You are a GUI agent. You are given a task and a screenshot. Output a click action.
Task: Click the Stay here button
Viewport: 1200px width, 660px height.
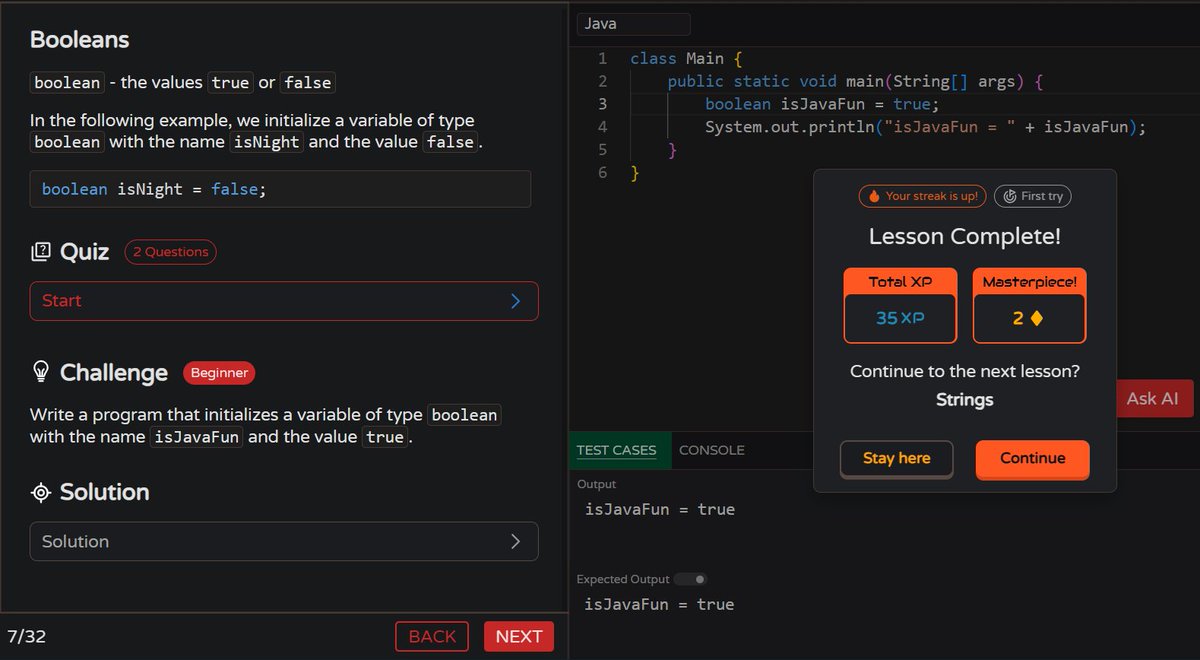click(896, 458)
